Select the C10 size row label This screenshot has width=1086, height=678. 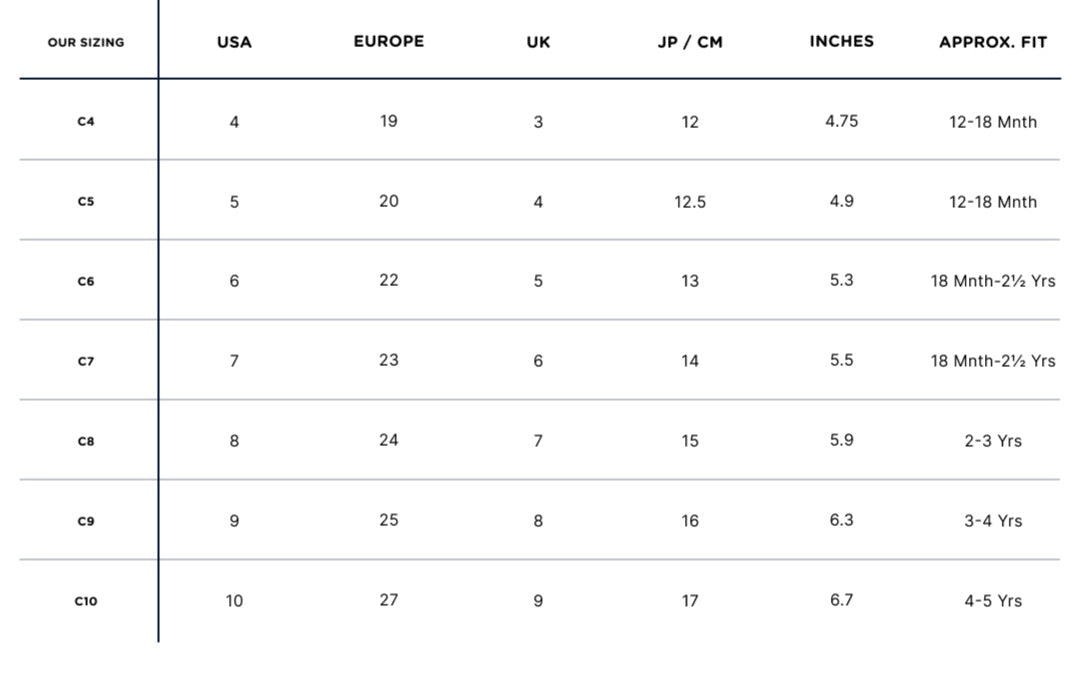pyautogui.click(x=86, y=601)
